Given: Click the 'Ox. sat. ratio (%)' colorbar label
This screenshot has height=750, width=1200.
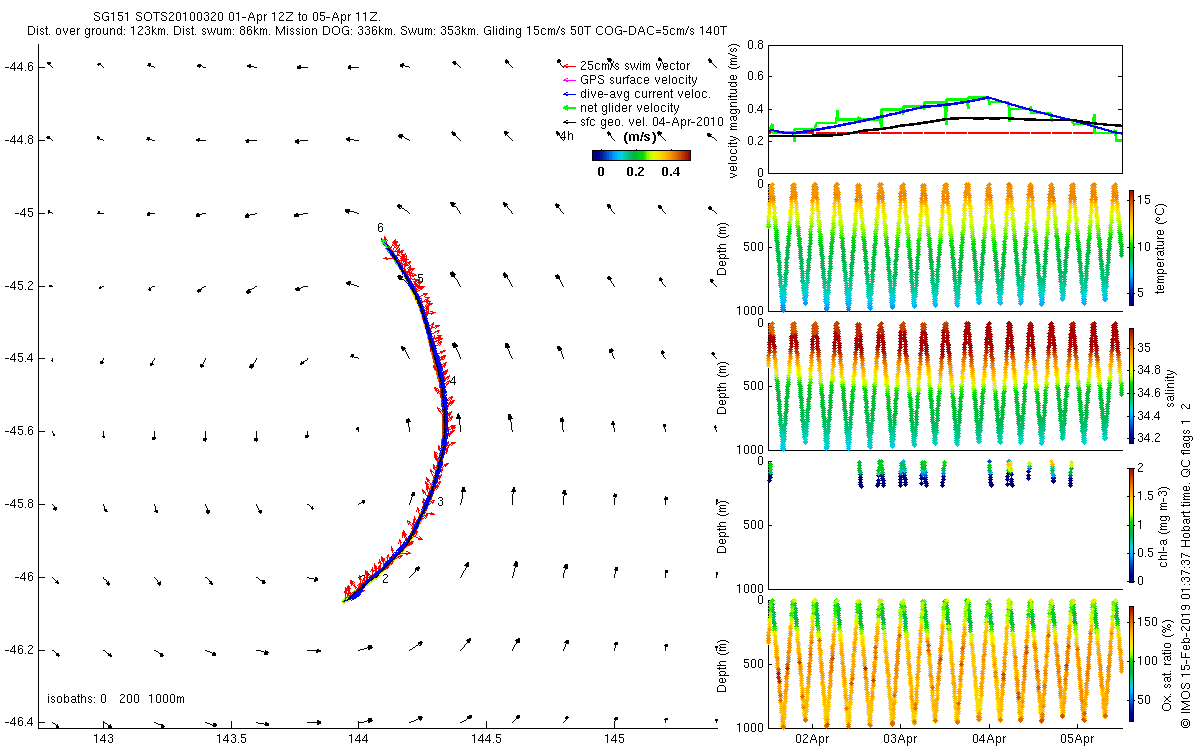Looking at the screenshot, I should click(1168, 664).
